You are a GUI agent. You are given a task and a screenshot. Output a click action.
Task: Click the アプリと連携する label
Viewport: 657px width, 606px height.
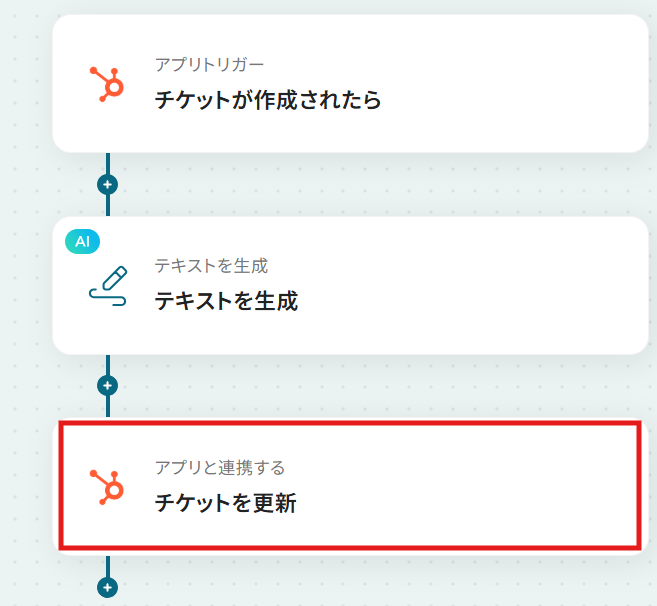(220, 467)
